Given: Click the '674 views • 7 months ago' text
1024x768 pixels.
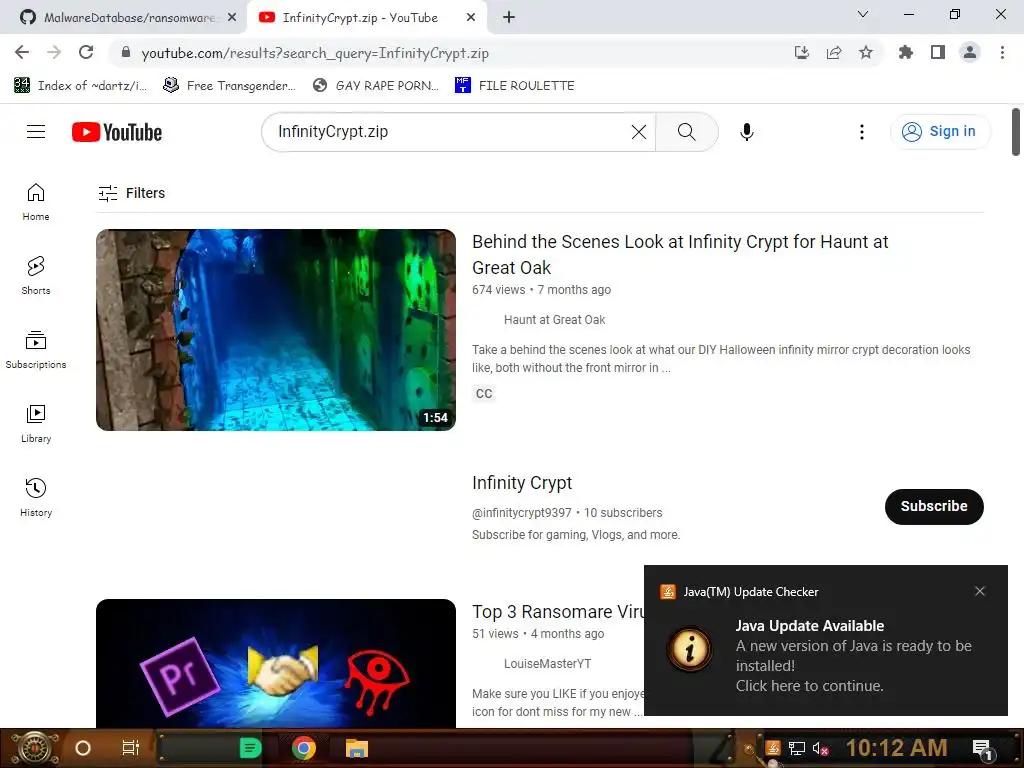Looking at the screenshot, I should click(541, 290).
